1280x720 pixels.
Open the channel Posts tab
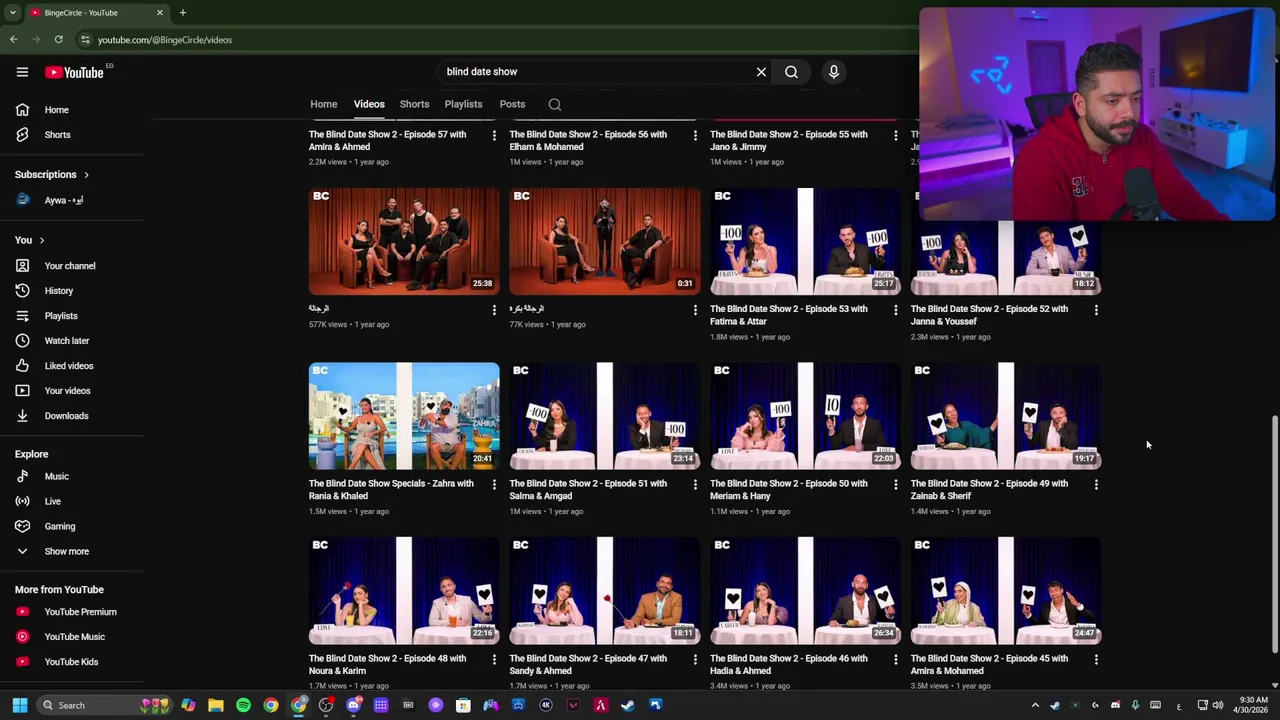point(512,104)
